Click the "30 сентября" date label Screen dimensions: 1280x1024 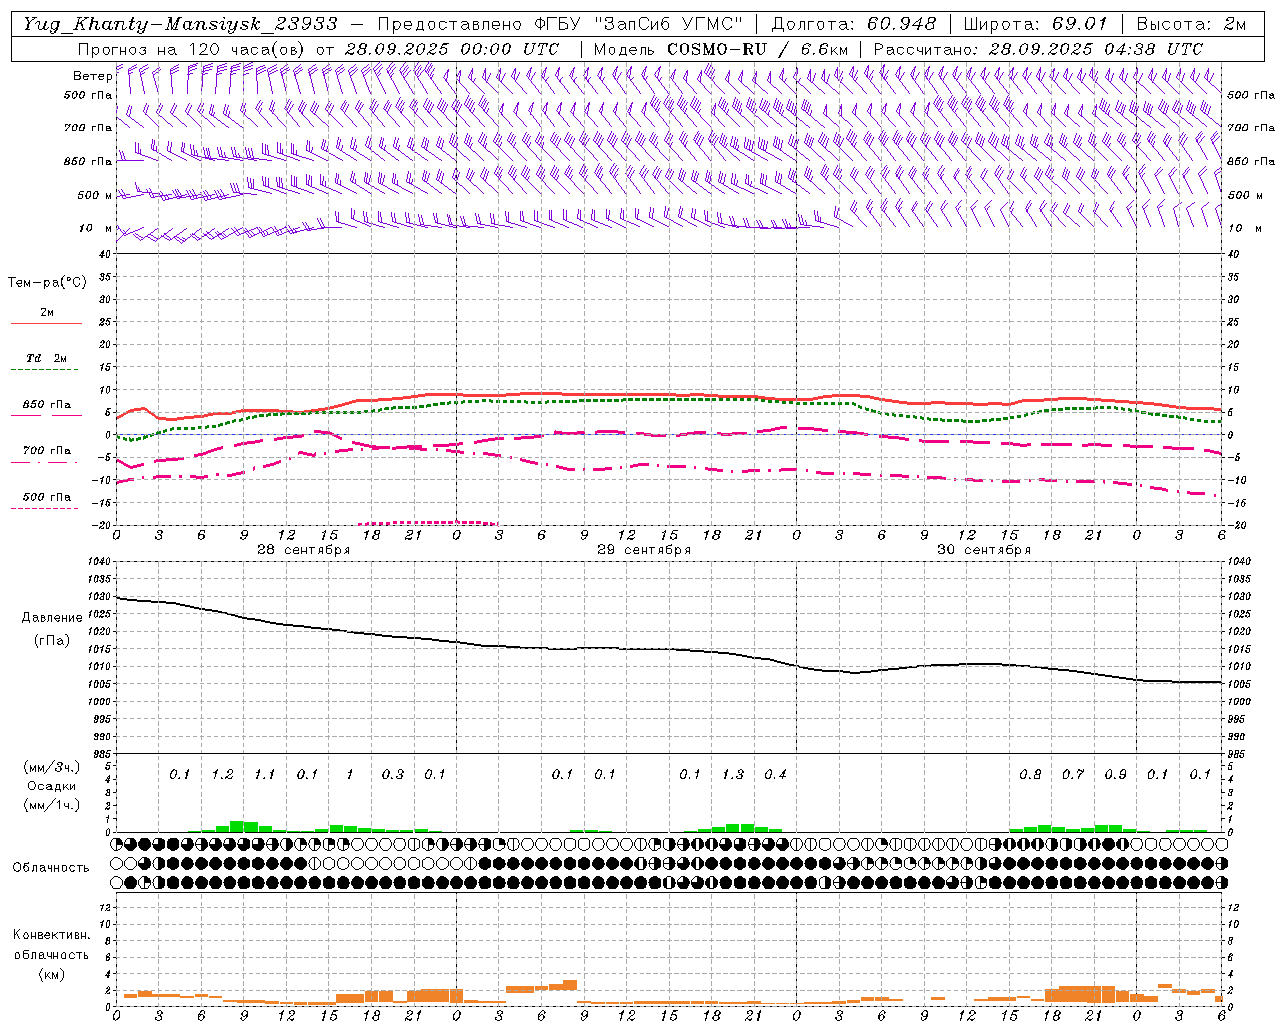pos(983,550)
